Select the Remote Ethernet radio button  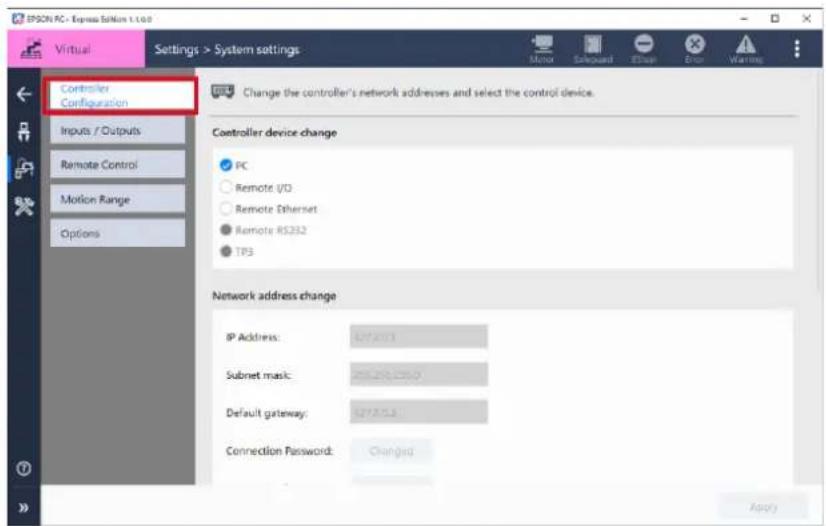tap(226, 209)
